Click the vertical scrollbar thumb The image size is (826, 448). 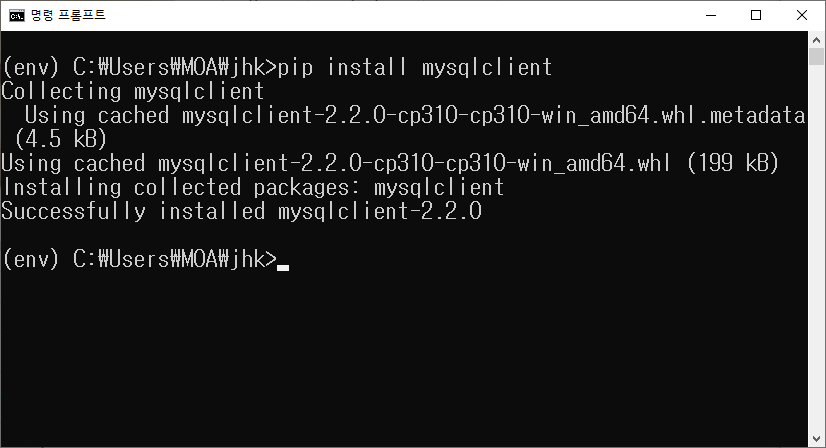click(x=817, y=56)
